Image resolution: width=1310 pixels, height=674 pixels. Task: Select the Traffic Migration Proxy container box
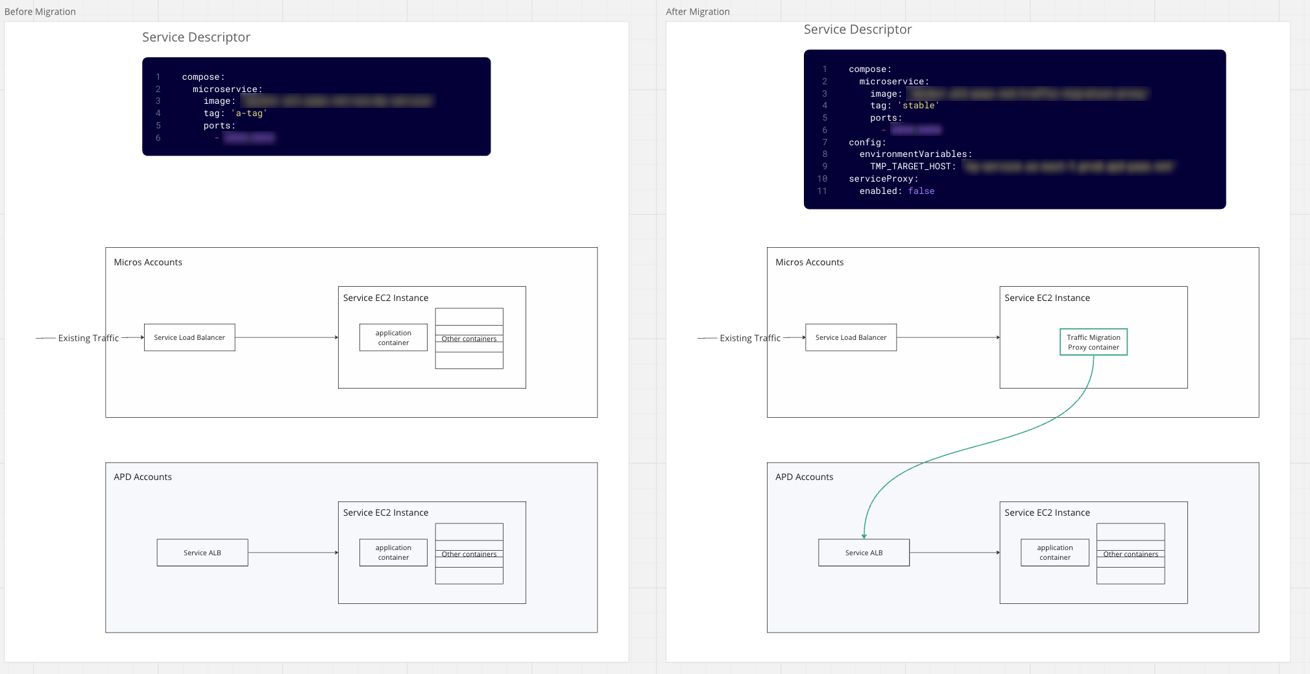tap(1093, 342)
